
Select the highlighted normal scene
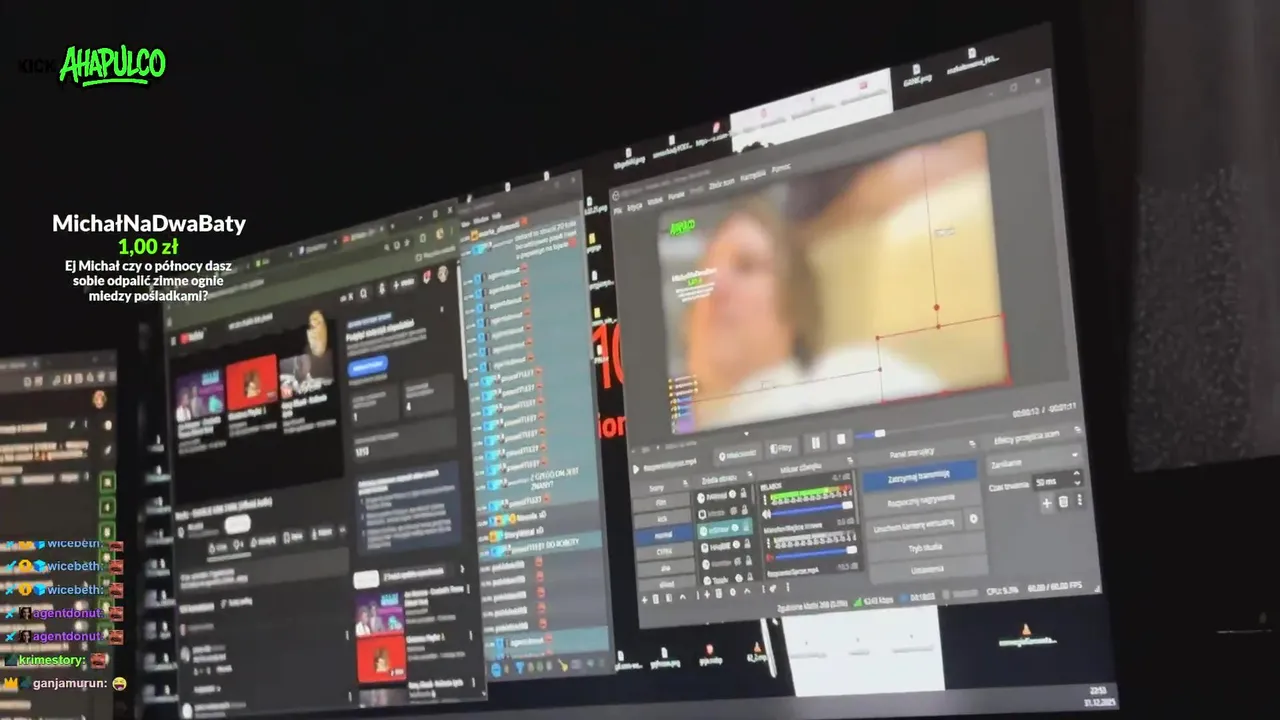663,535
